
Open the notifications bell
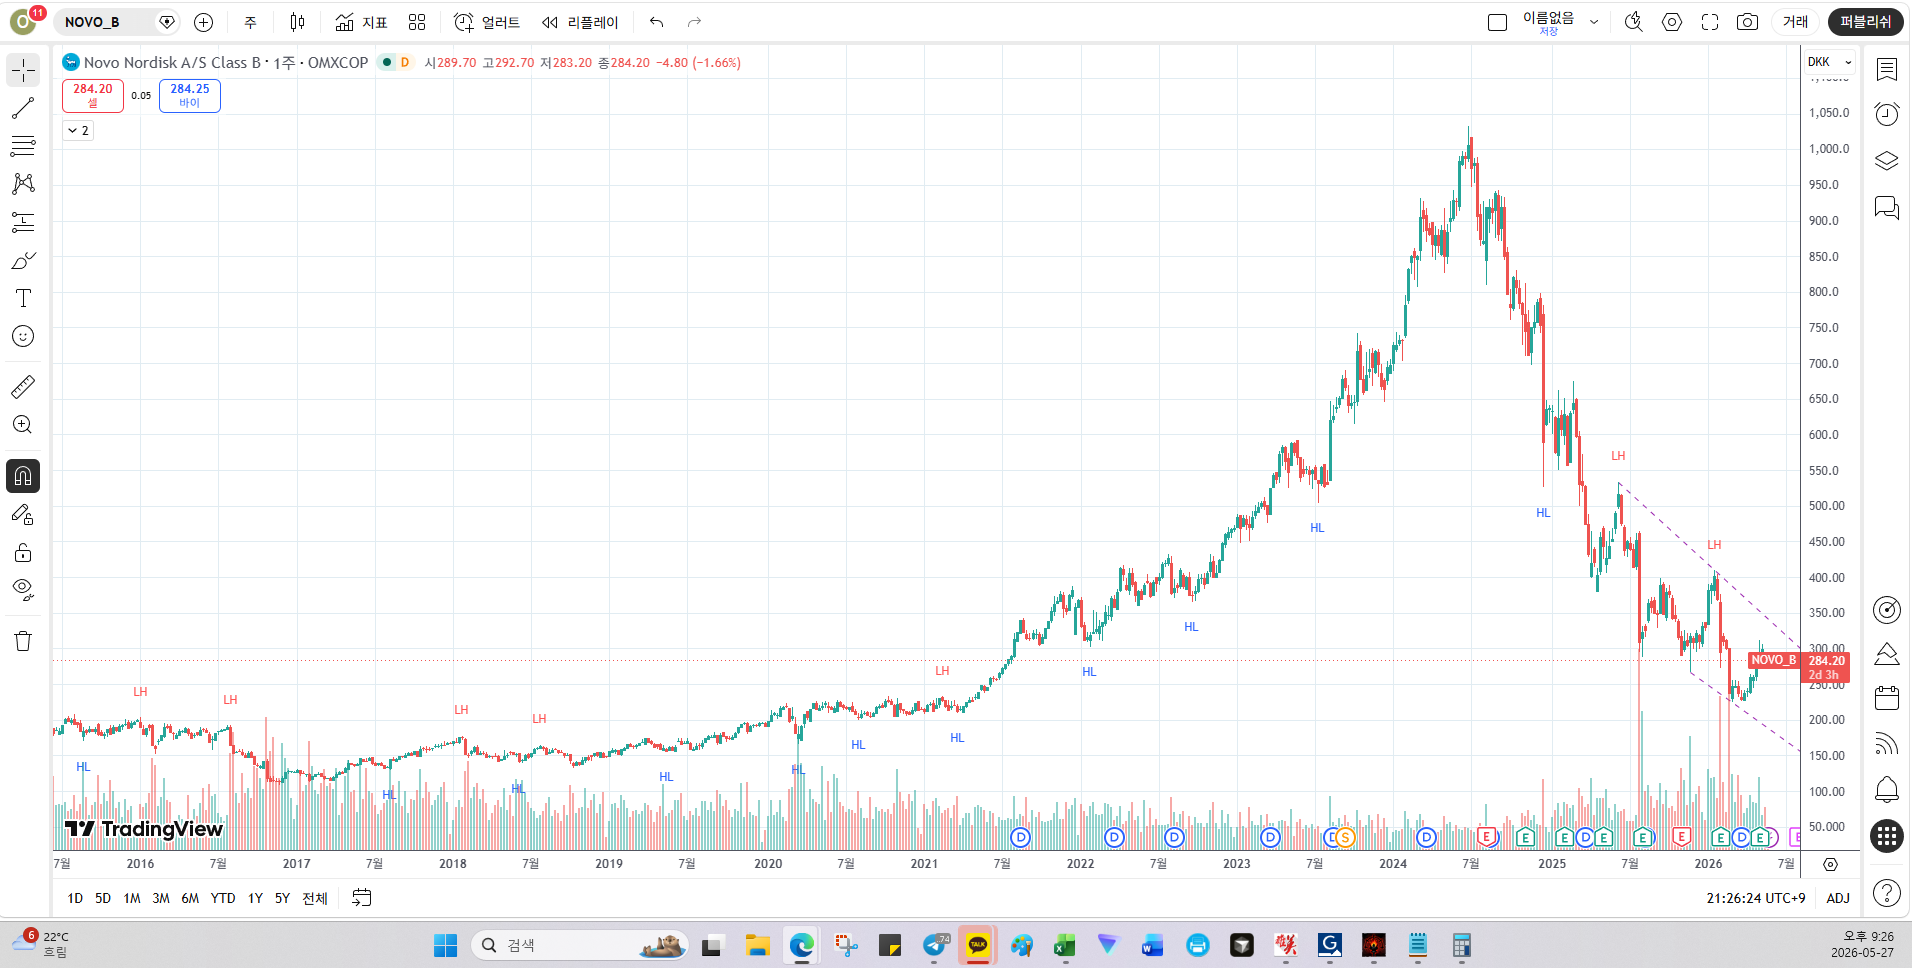coord(1887,789)
